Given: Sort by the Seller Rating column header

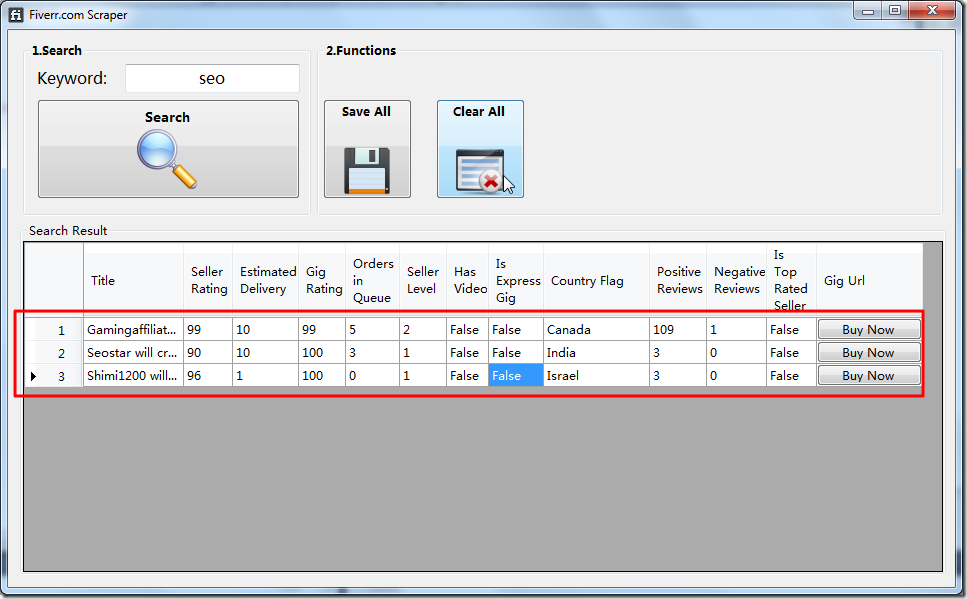Looking at the screenshot, I should 208,280.
